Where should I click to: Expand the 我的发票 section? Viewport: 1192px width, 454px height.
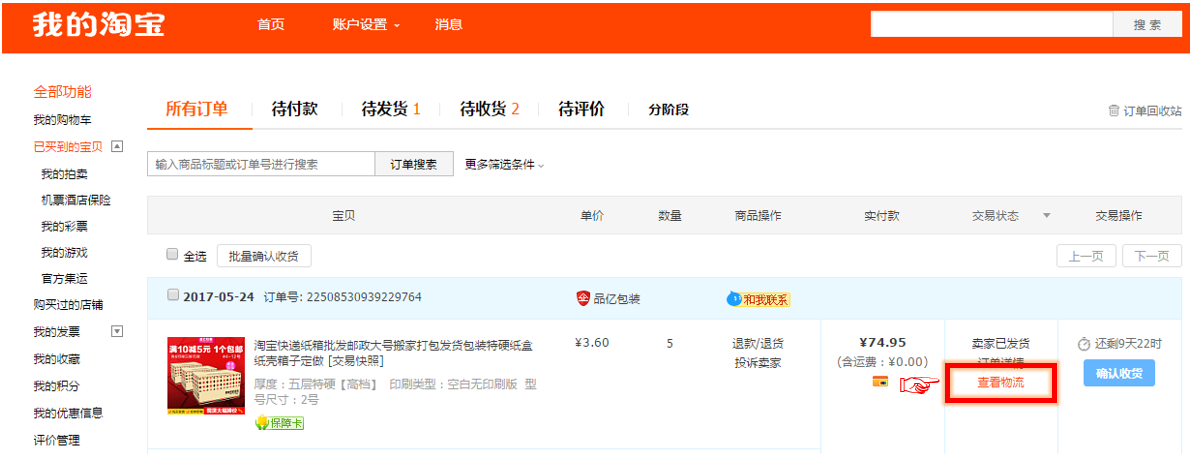[x=117, y=331]
